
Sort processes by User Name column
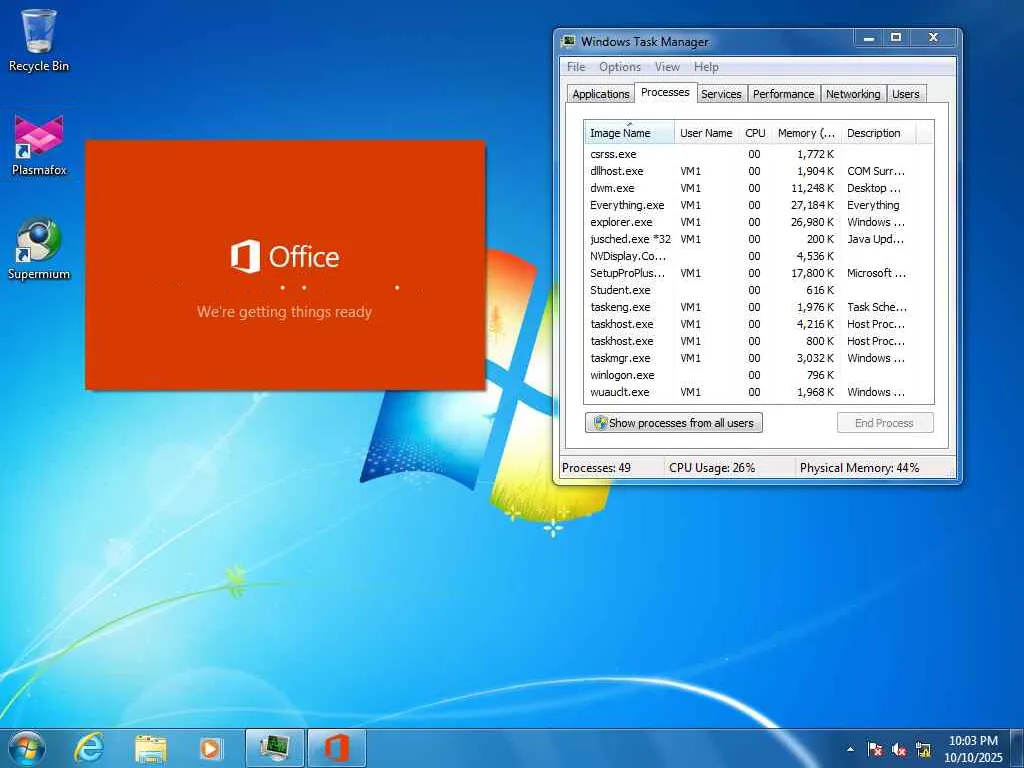click(x=706, y=133)
